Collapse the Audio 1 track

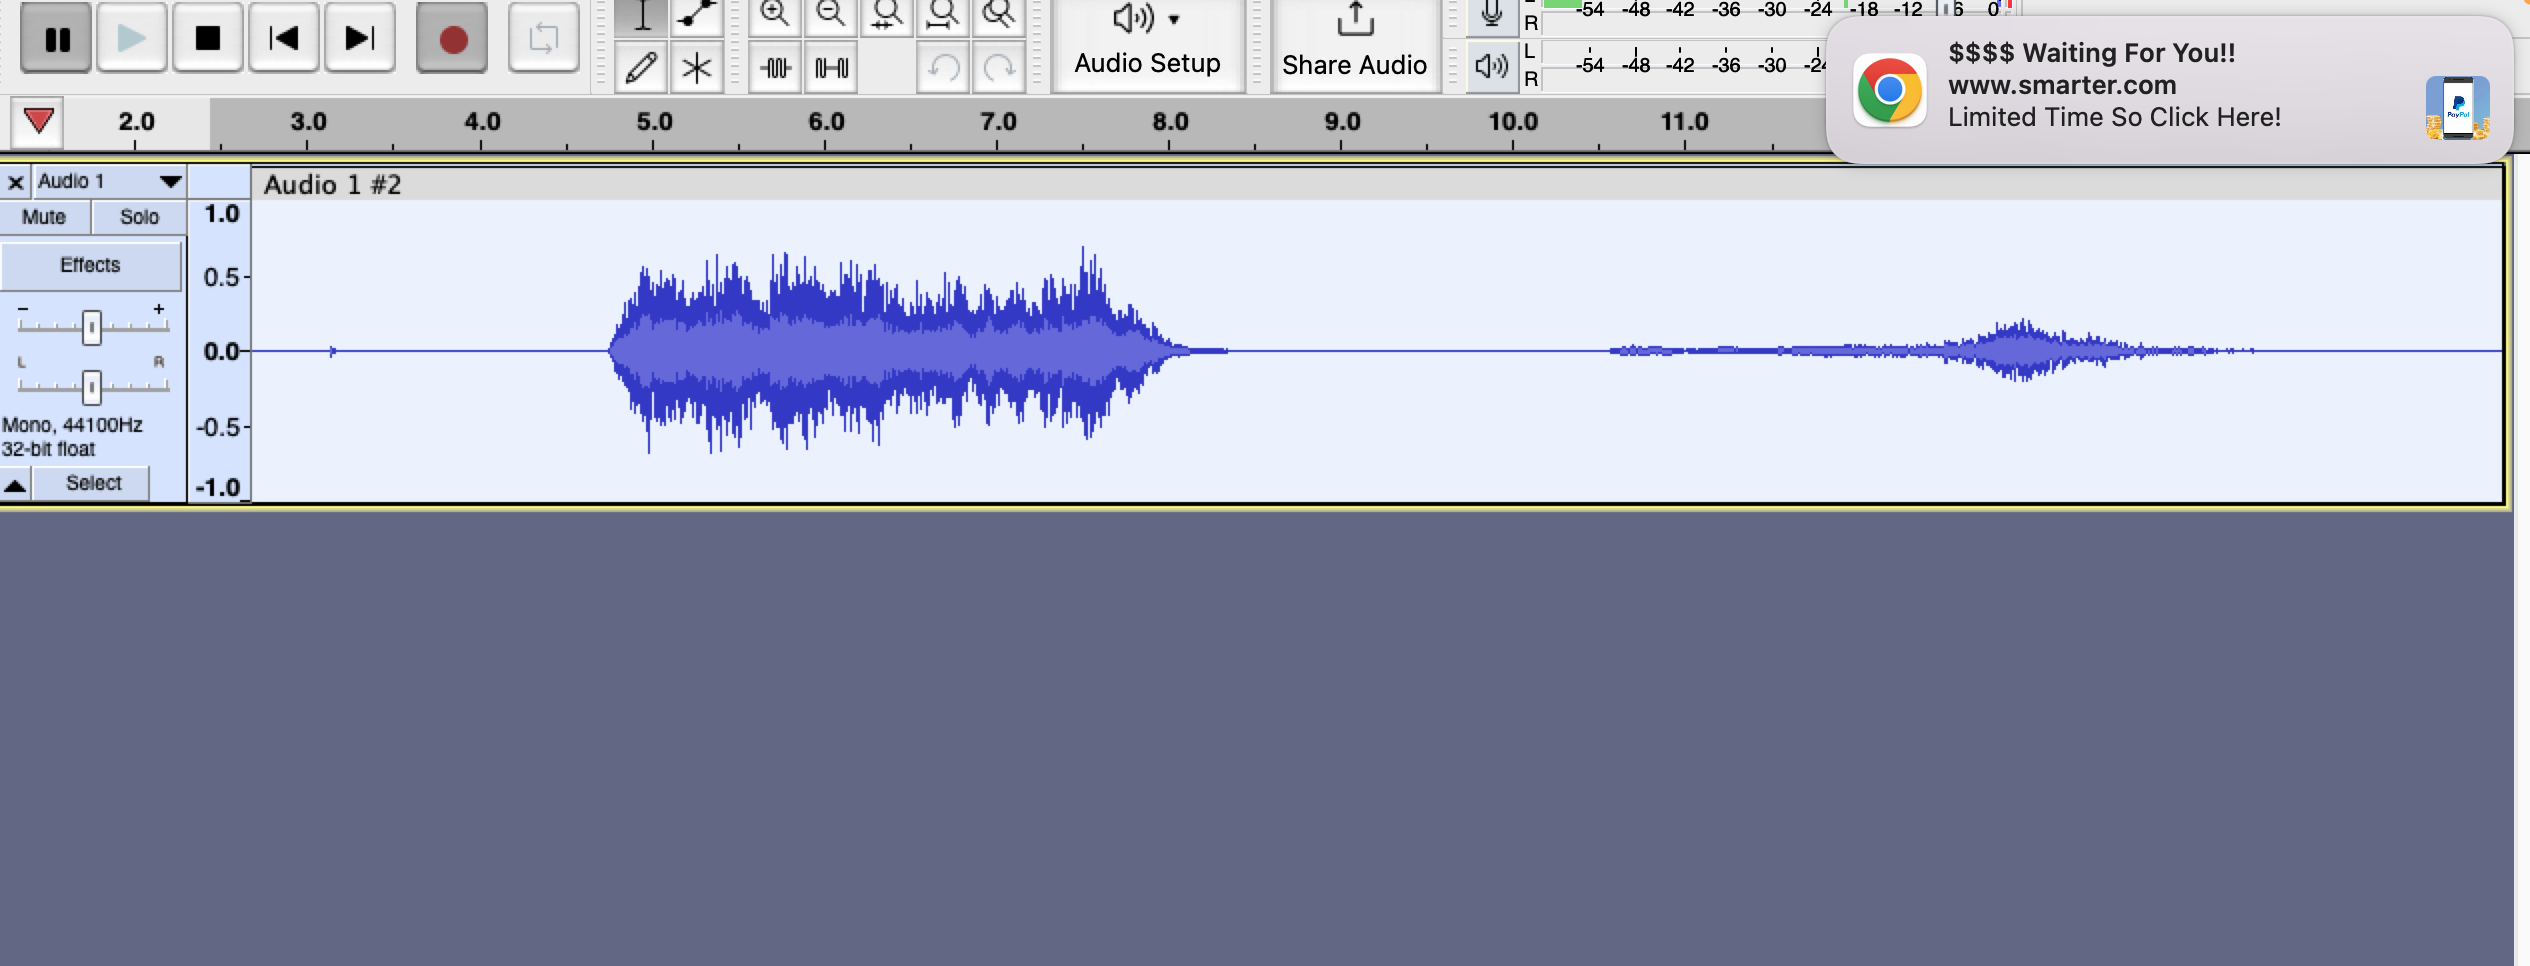point(15,486)
